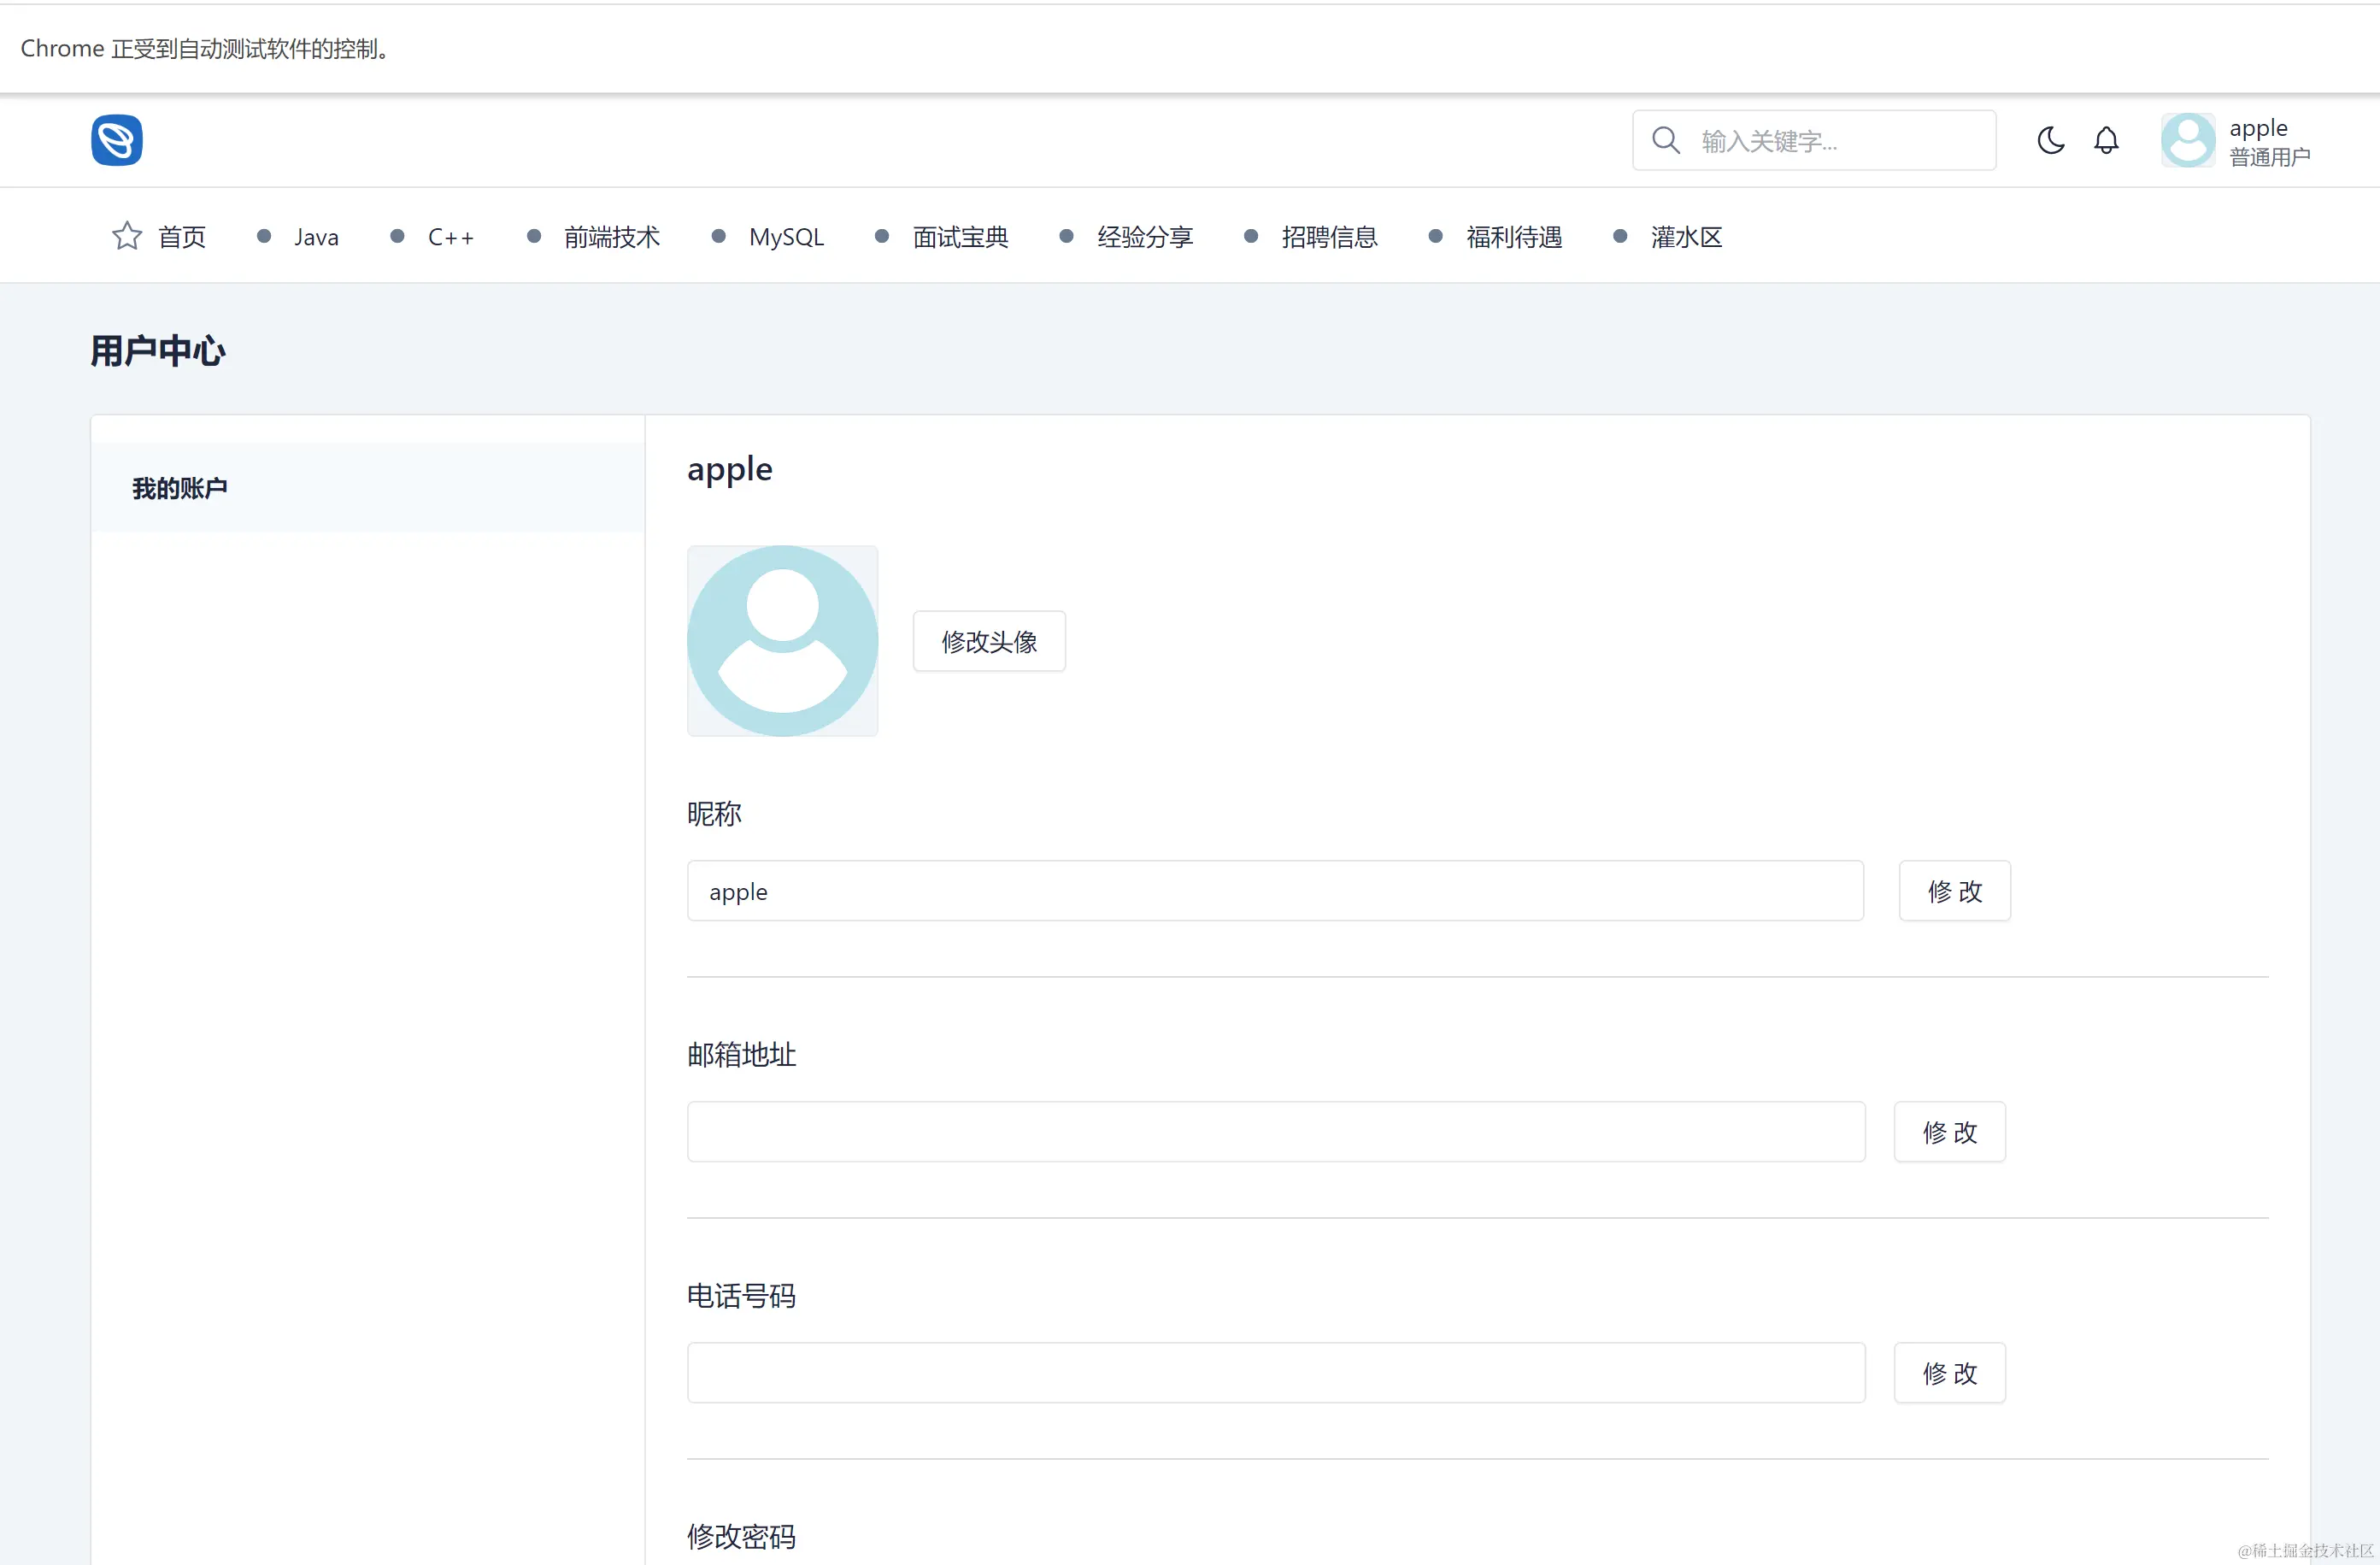Click the search magnifier icon
The height and width of the screenshot is (1565, 2380).
(x=1665, y=140)
